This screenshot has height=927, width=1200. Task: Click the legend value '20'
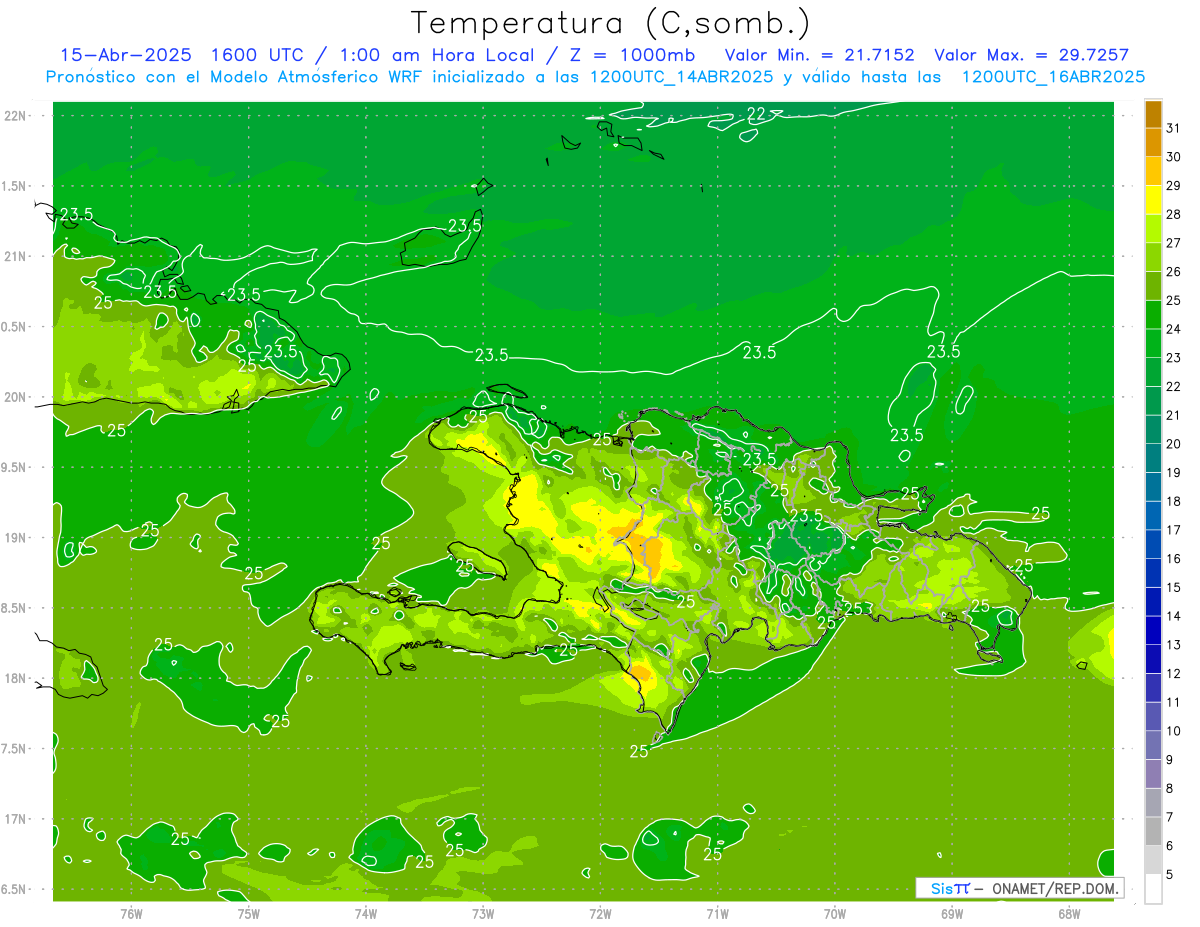point(1174,444)
